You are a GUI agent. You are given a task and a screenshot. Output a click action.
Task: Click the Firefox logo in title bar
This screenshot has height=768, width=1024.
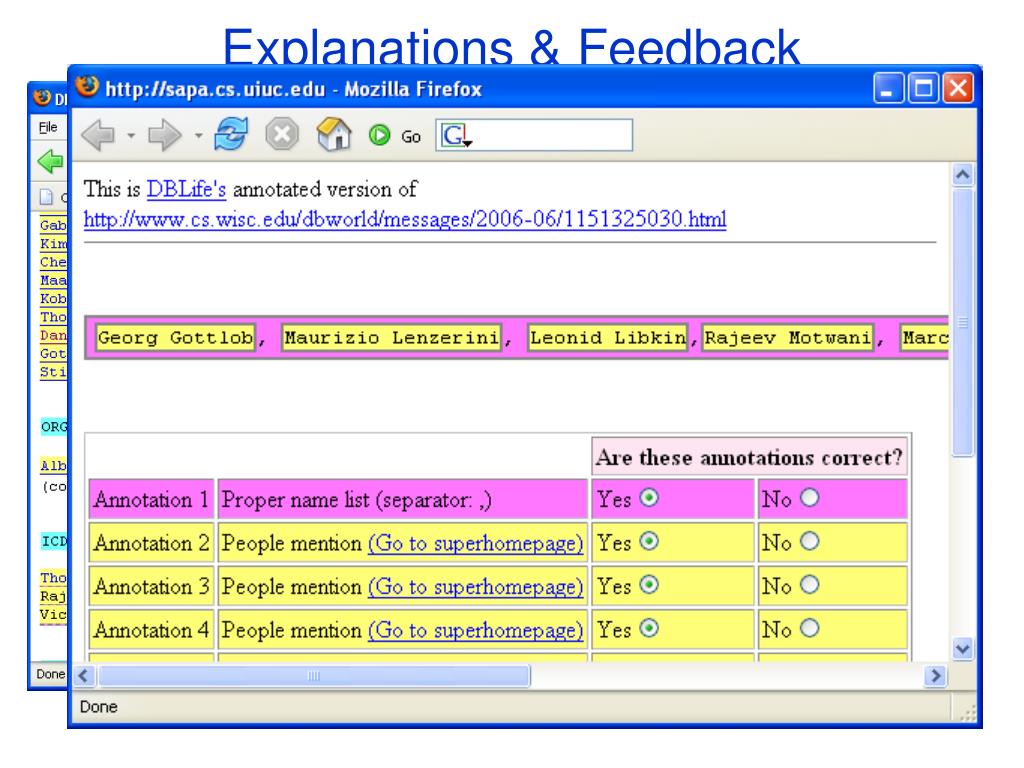click(x=85, y=91)
